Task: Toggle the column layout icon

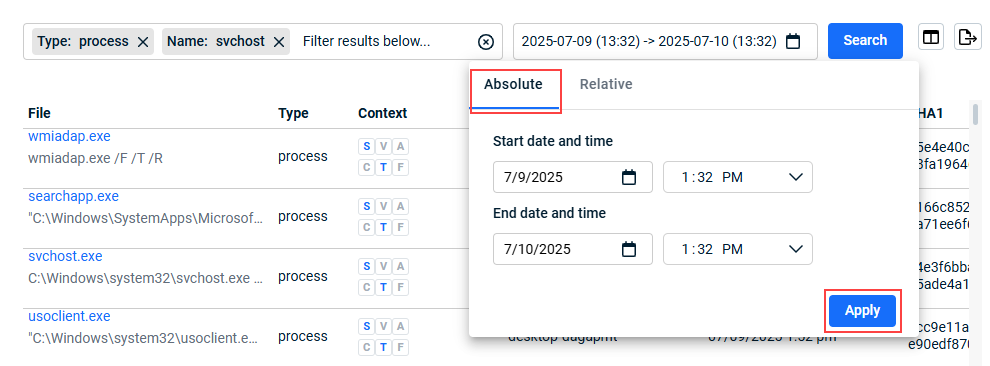Action: [x=931, y=38]
